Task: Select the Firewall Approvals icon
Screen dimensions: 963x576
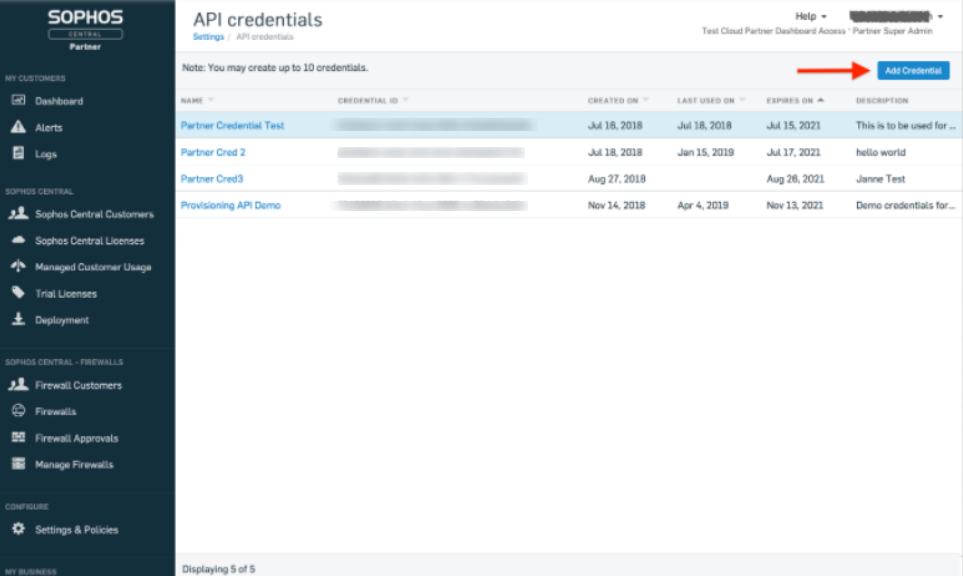Action: 17,437
